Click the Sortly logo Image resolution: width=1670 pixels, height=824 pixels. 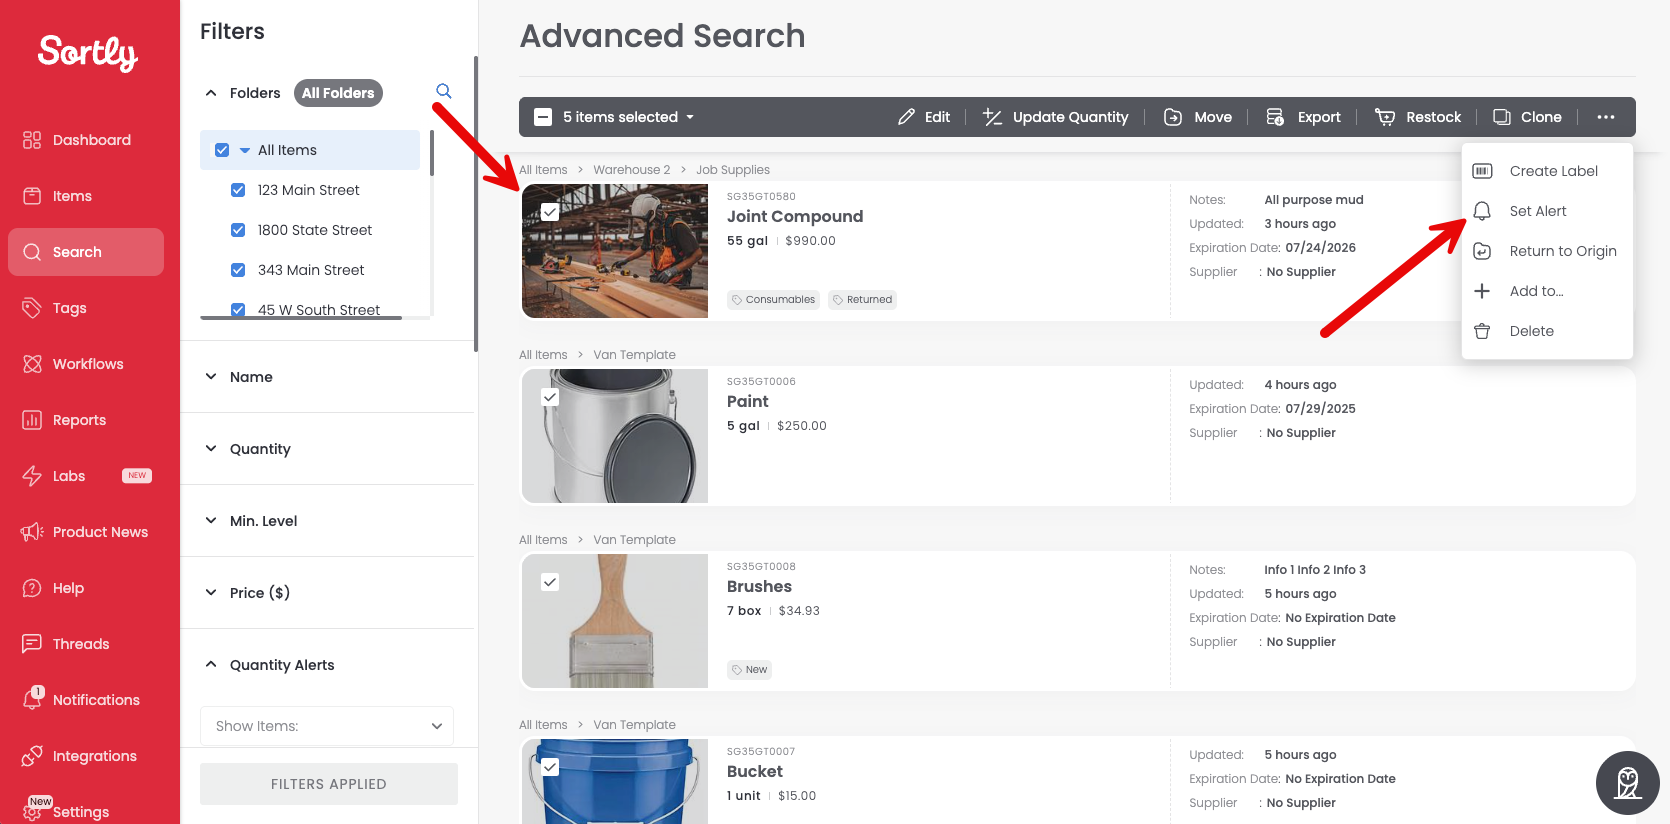88,53
